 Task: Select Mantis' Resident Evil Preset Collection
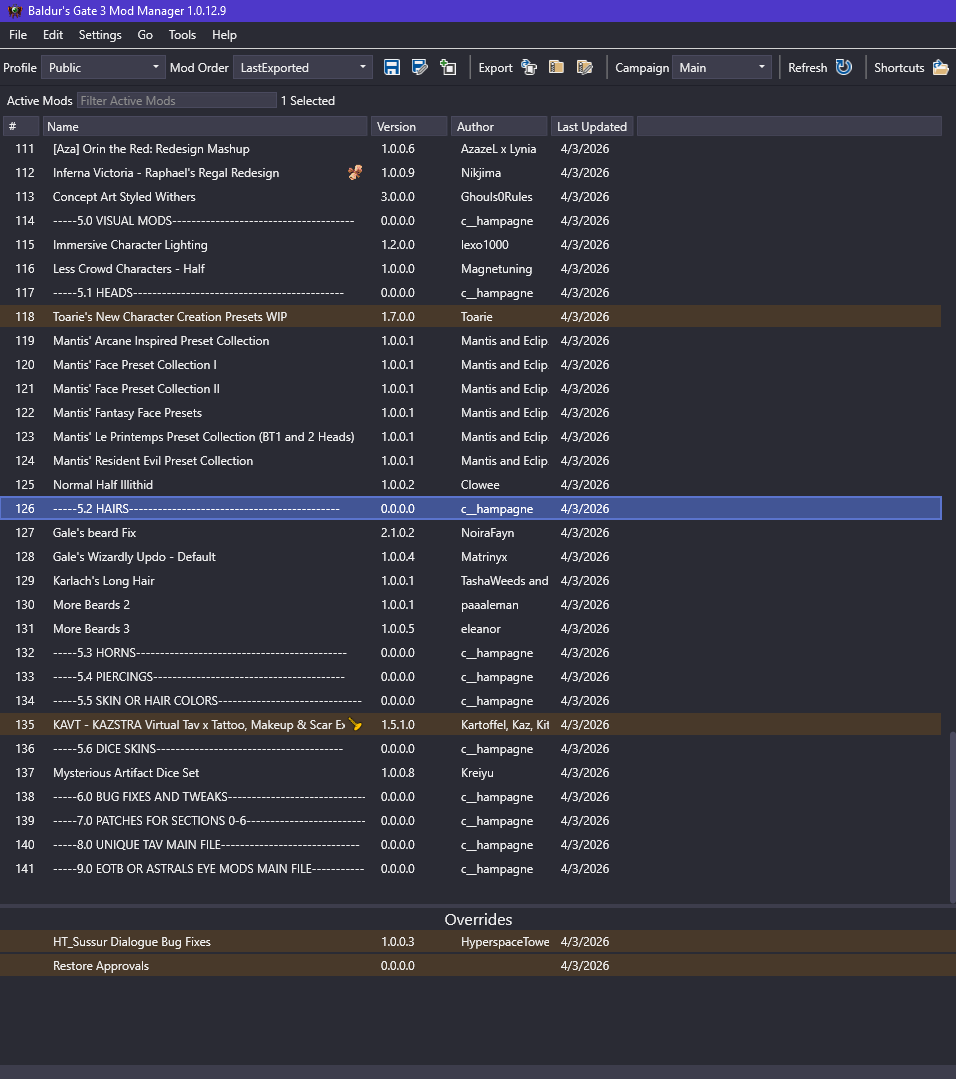click(471, 461)
